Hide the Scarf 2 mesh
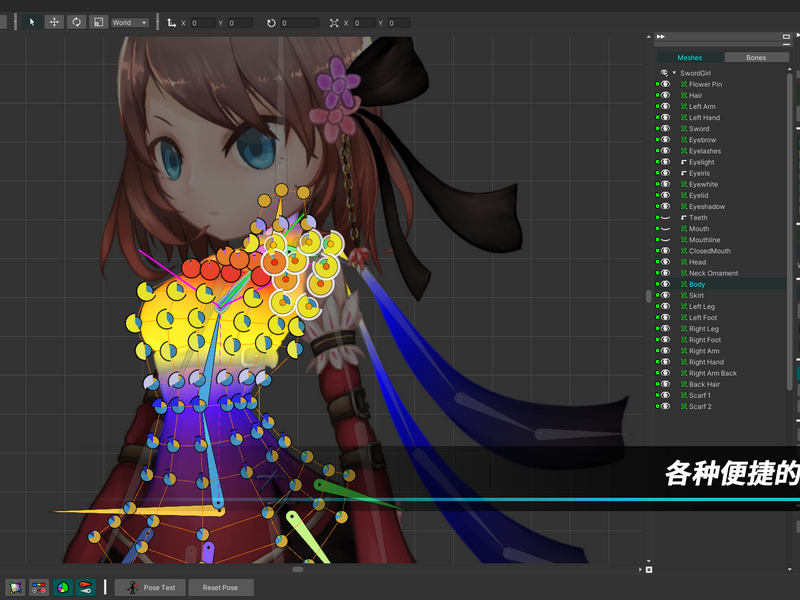Screen dimensions: 800x600 pos(665,407)
